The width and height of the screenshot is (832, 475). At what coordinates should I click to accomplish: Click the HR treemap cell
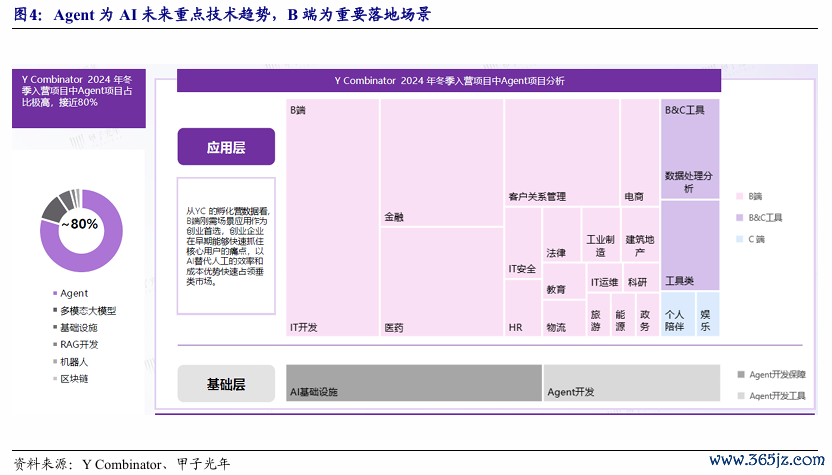click(523, 308)
